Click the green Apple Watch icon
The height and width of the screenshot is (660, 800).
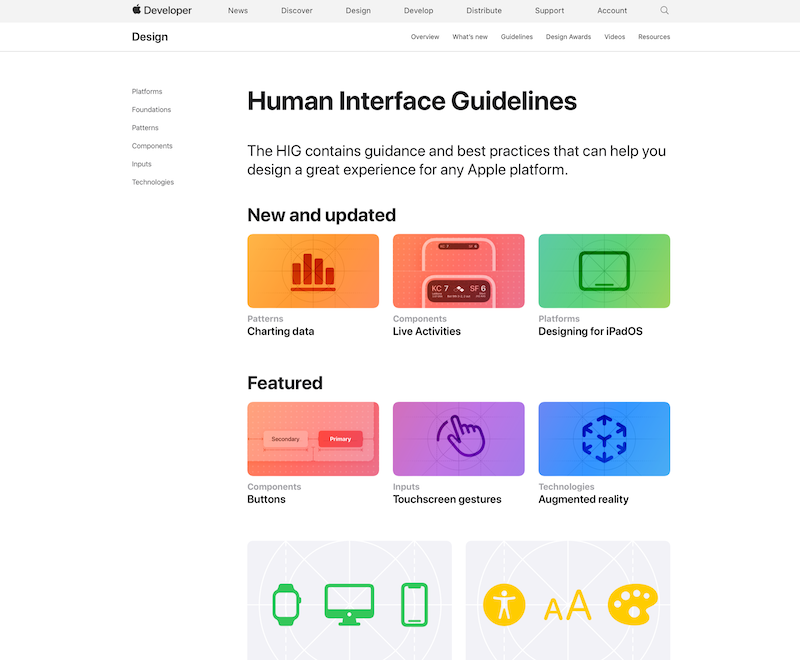(287, 604)
